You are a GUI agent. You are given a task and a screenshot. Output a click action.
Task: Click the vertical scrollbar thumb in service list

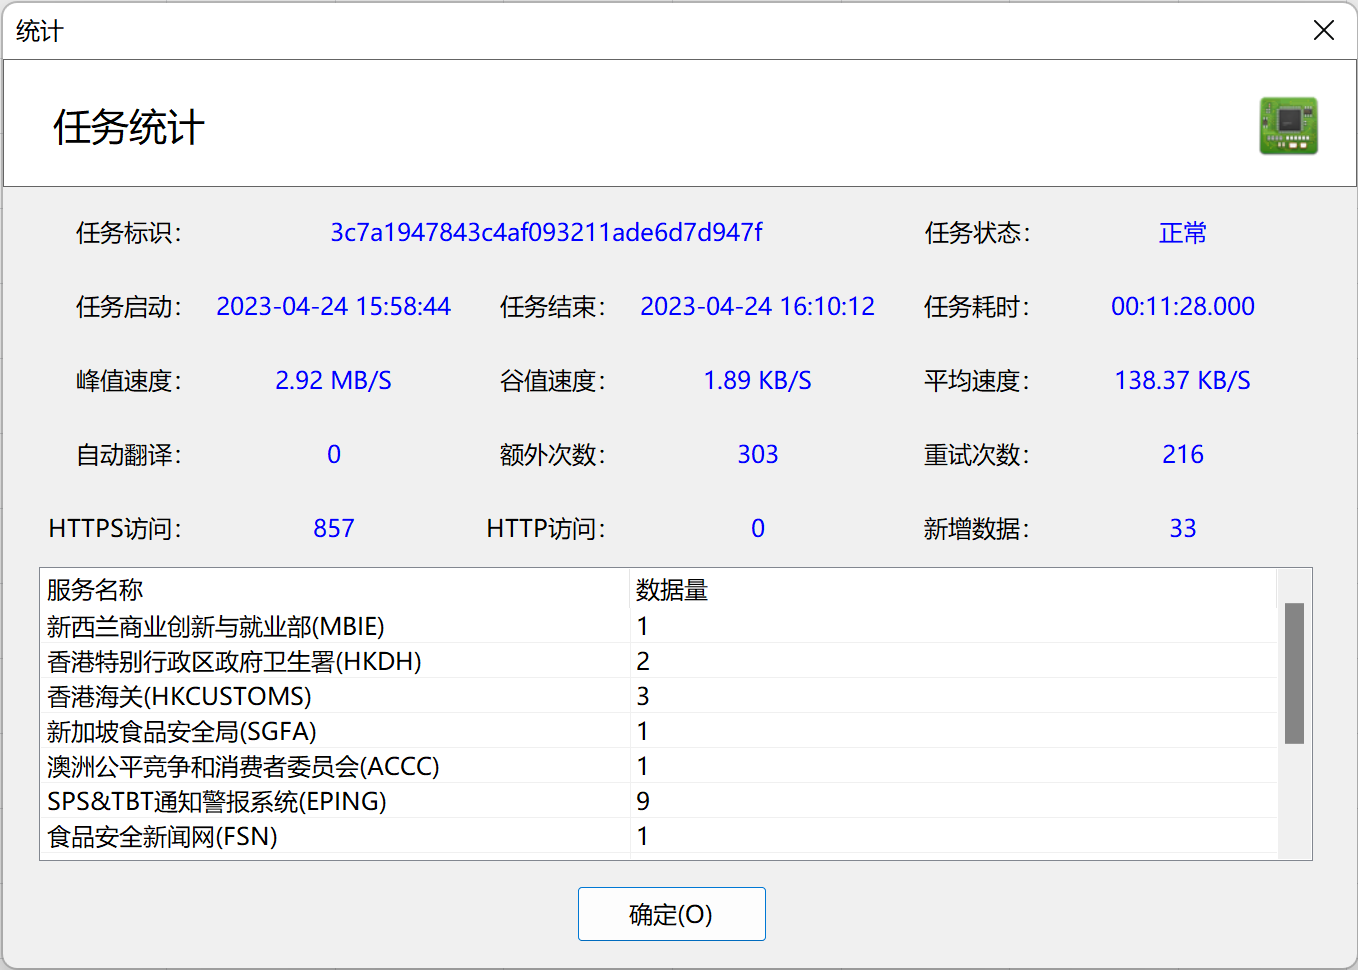pyautogui.click(x=1294, y=673)
